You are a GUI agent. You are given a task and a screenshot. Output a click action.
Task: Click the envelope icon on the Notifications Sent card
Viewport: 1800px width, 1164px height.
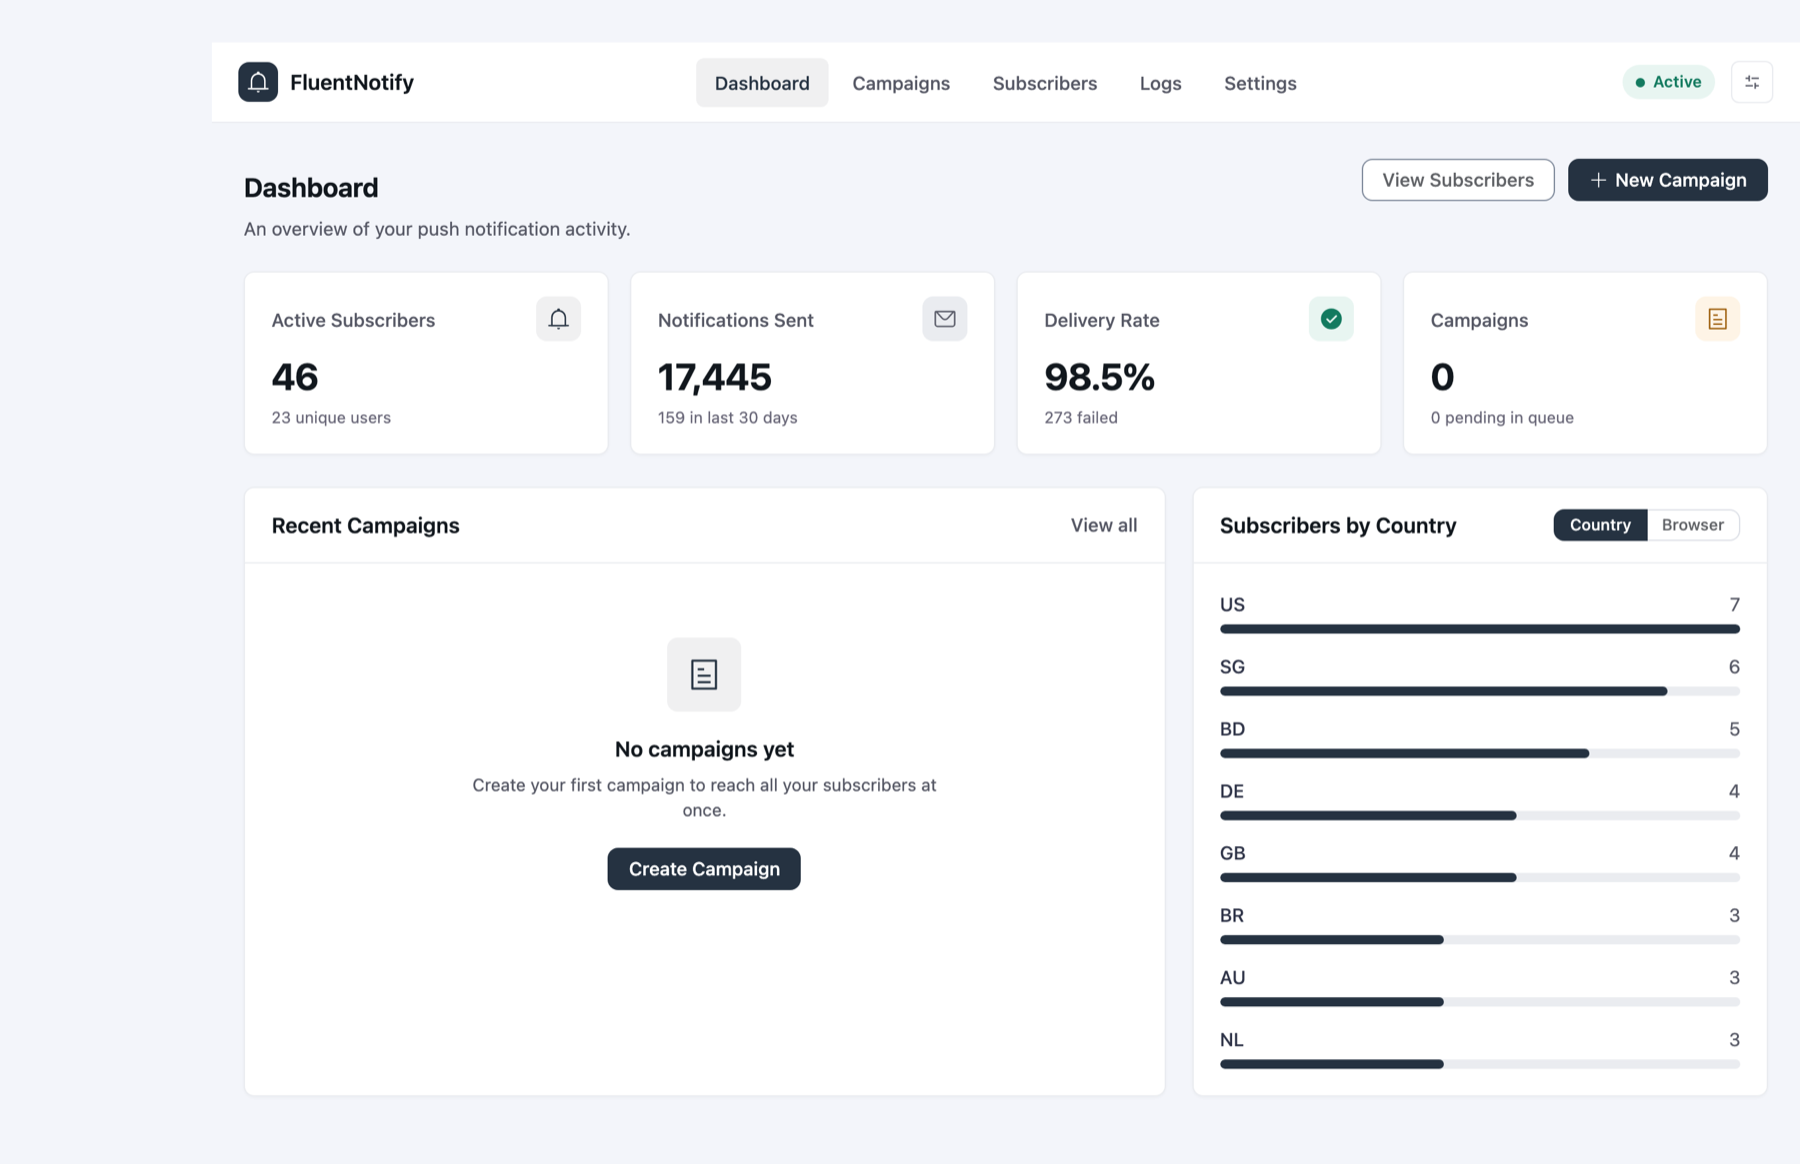pyautogui.click(x=944, y=319)
